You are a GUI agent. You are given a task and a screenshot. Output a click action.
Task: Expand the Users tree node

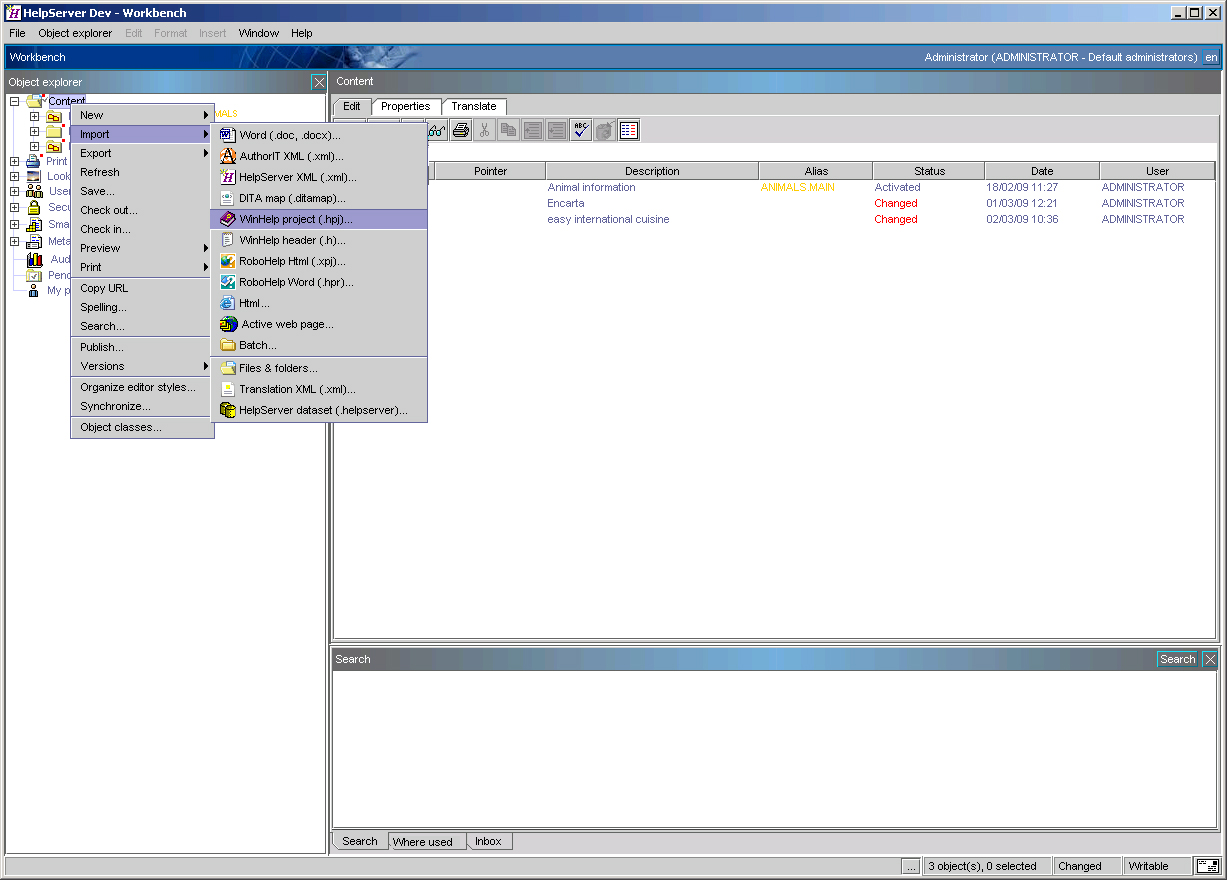click(x=15, y=191)
